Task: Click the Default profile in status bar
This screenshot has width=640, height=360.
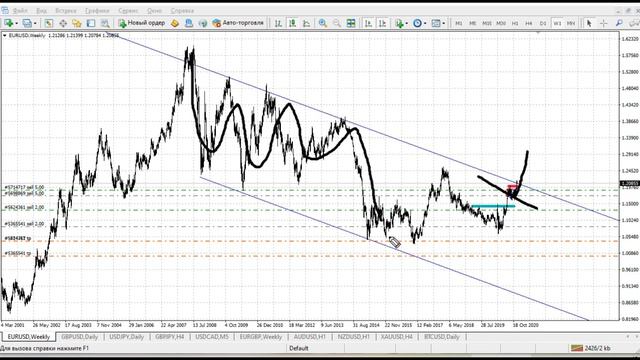Action: [299, 348]
